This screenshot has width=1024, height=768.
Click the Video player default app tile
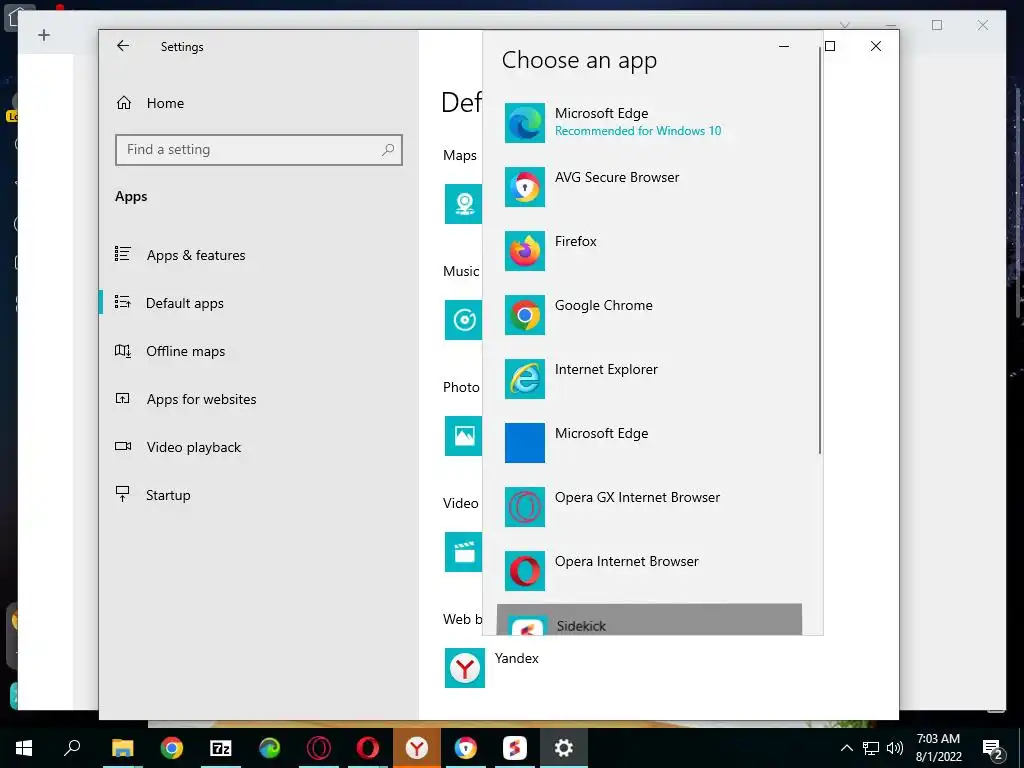point(464,552)
